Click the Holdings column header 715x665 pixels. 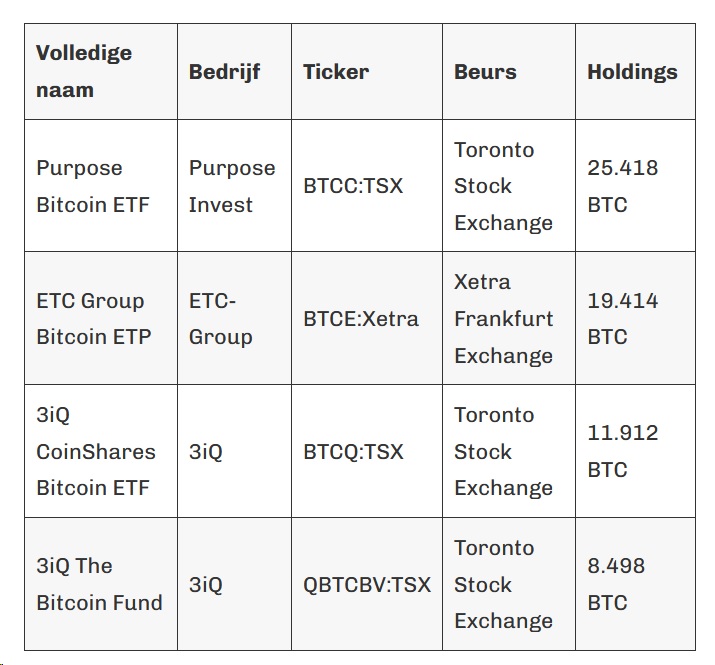pos(635,72)
